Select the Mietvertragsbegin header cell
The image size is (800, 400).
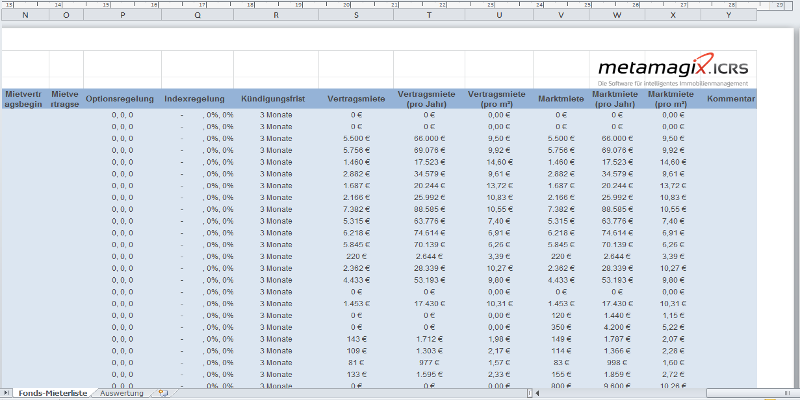coord(26,98)
